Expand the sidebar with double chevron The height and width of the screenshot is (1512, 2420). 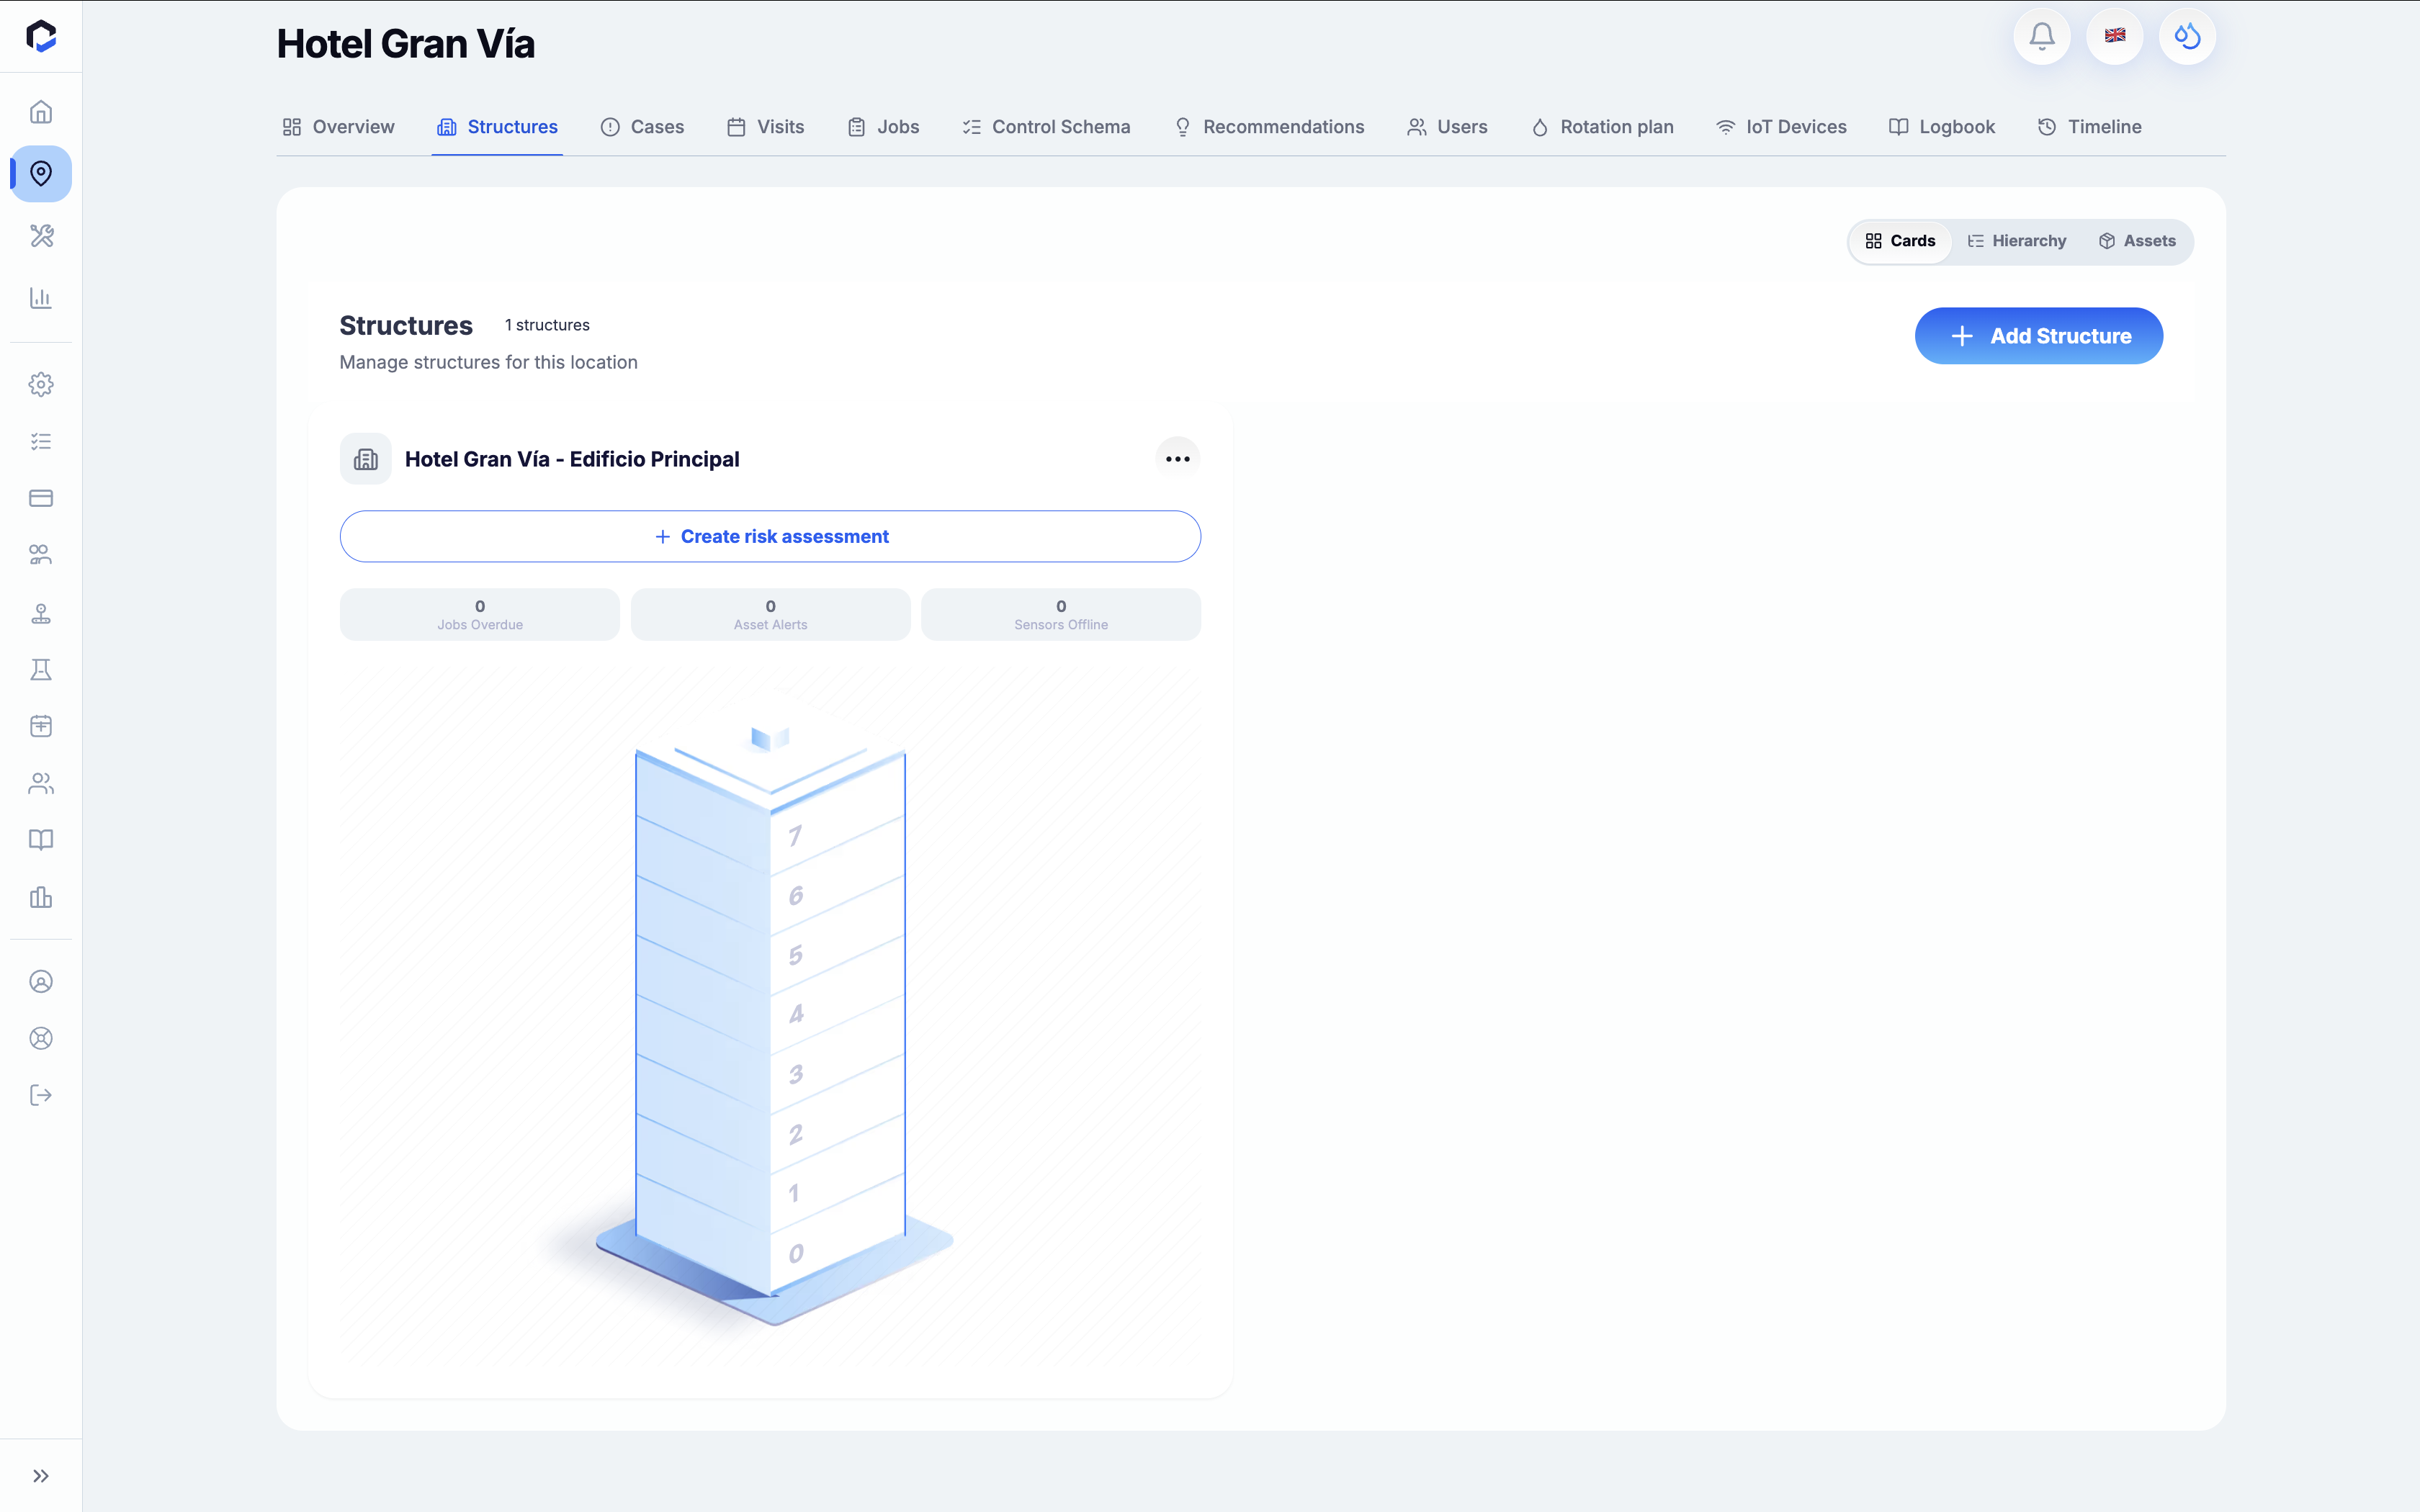coord(41,1476)
